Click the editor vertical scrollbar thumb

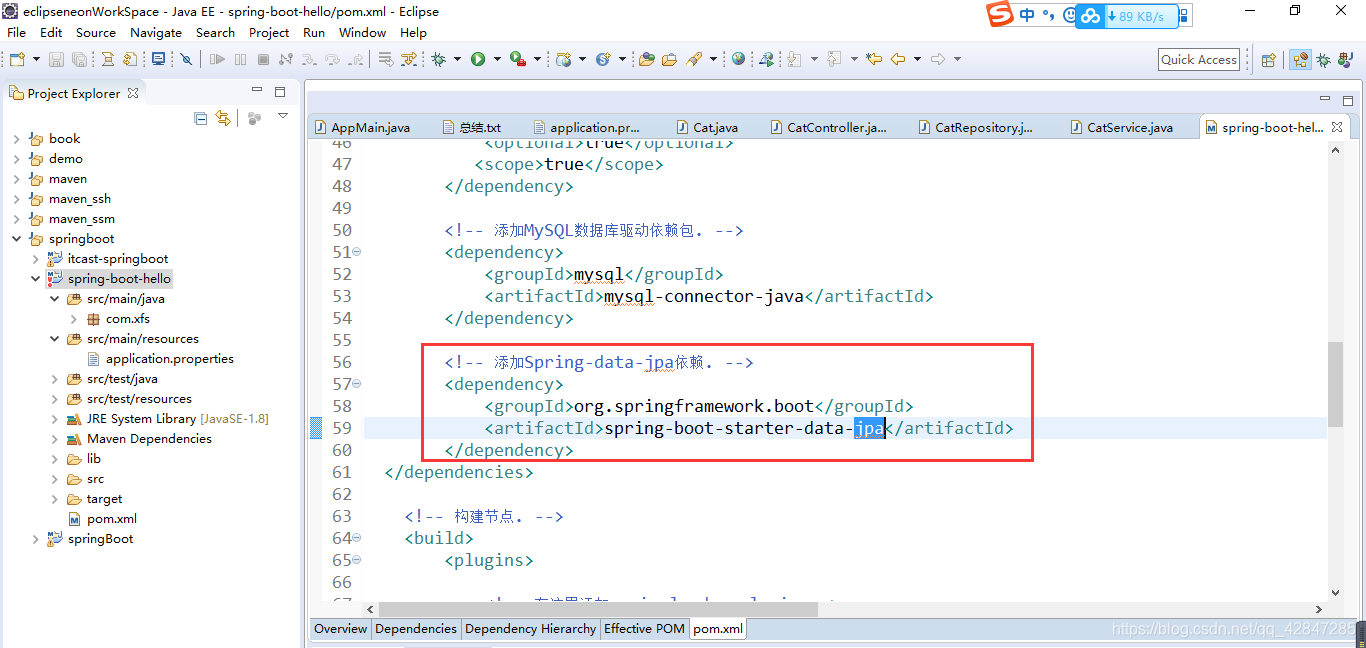coord(1335,383)
